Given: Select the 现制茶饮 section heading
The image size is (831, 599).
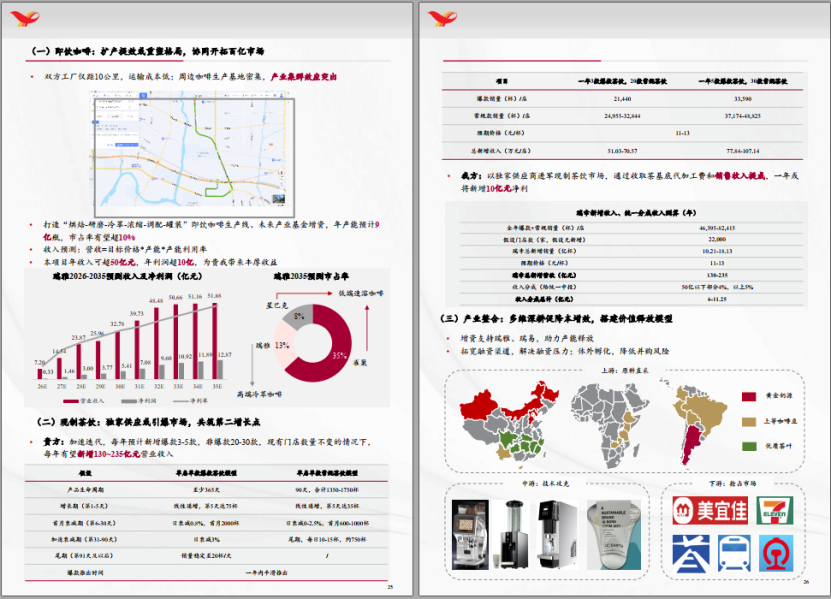Looking at the screenshot, I should pyautogui.click(x=148, y=422).
